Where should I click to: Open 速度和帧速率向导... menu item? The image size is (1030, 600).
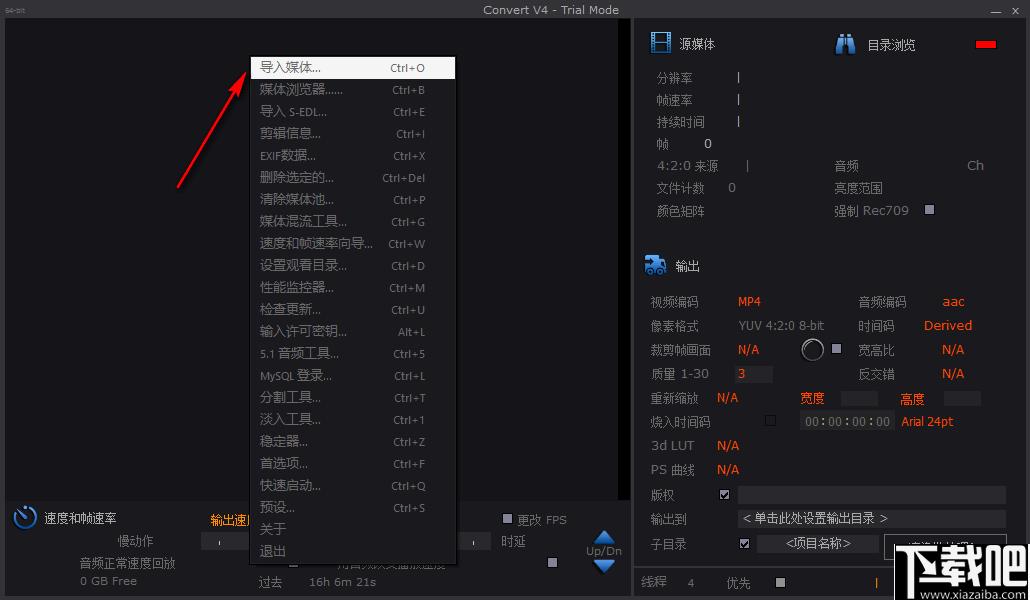[353, 243]
